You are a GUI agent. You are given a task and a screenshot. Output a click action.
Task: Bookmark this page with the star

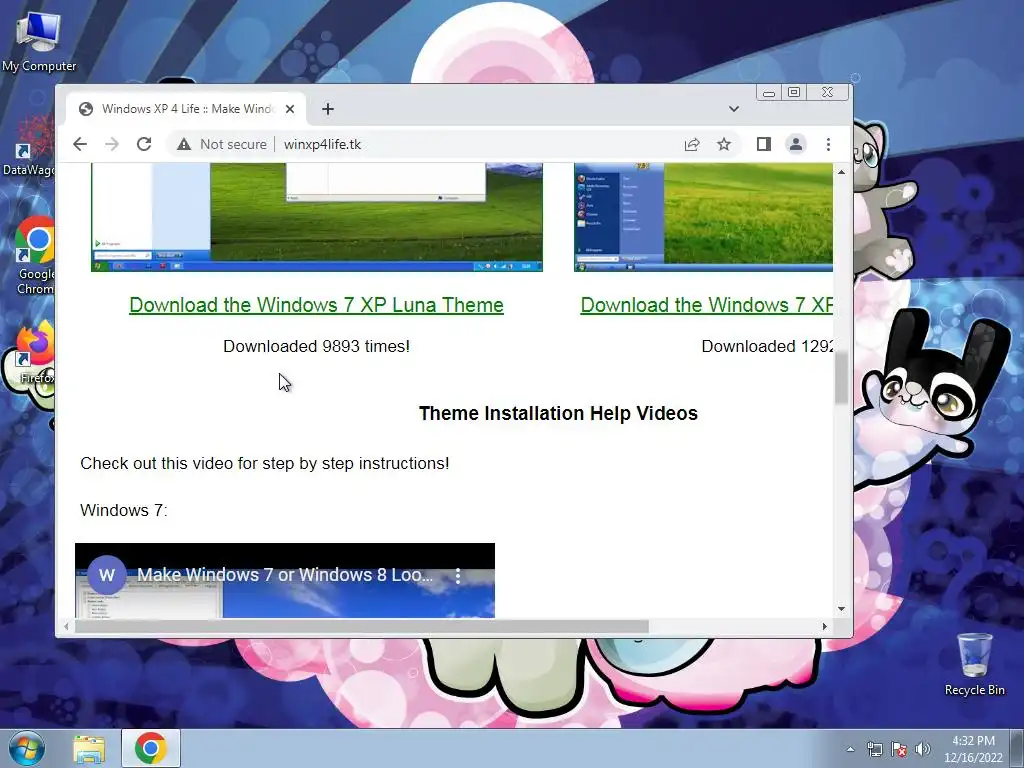pos(724,144)
